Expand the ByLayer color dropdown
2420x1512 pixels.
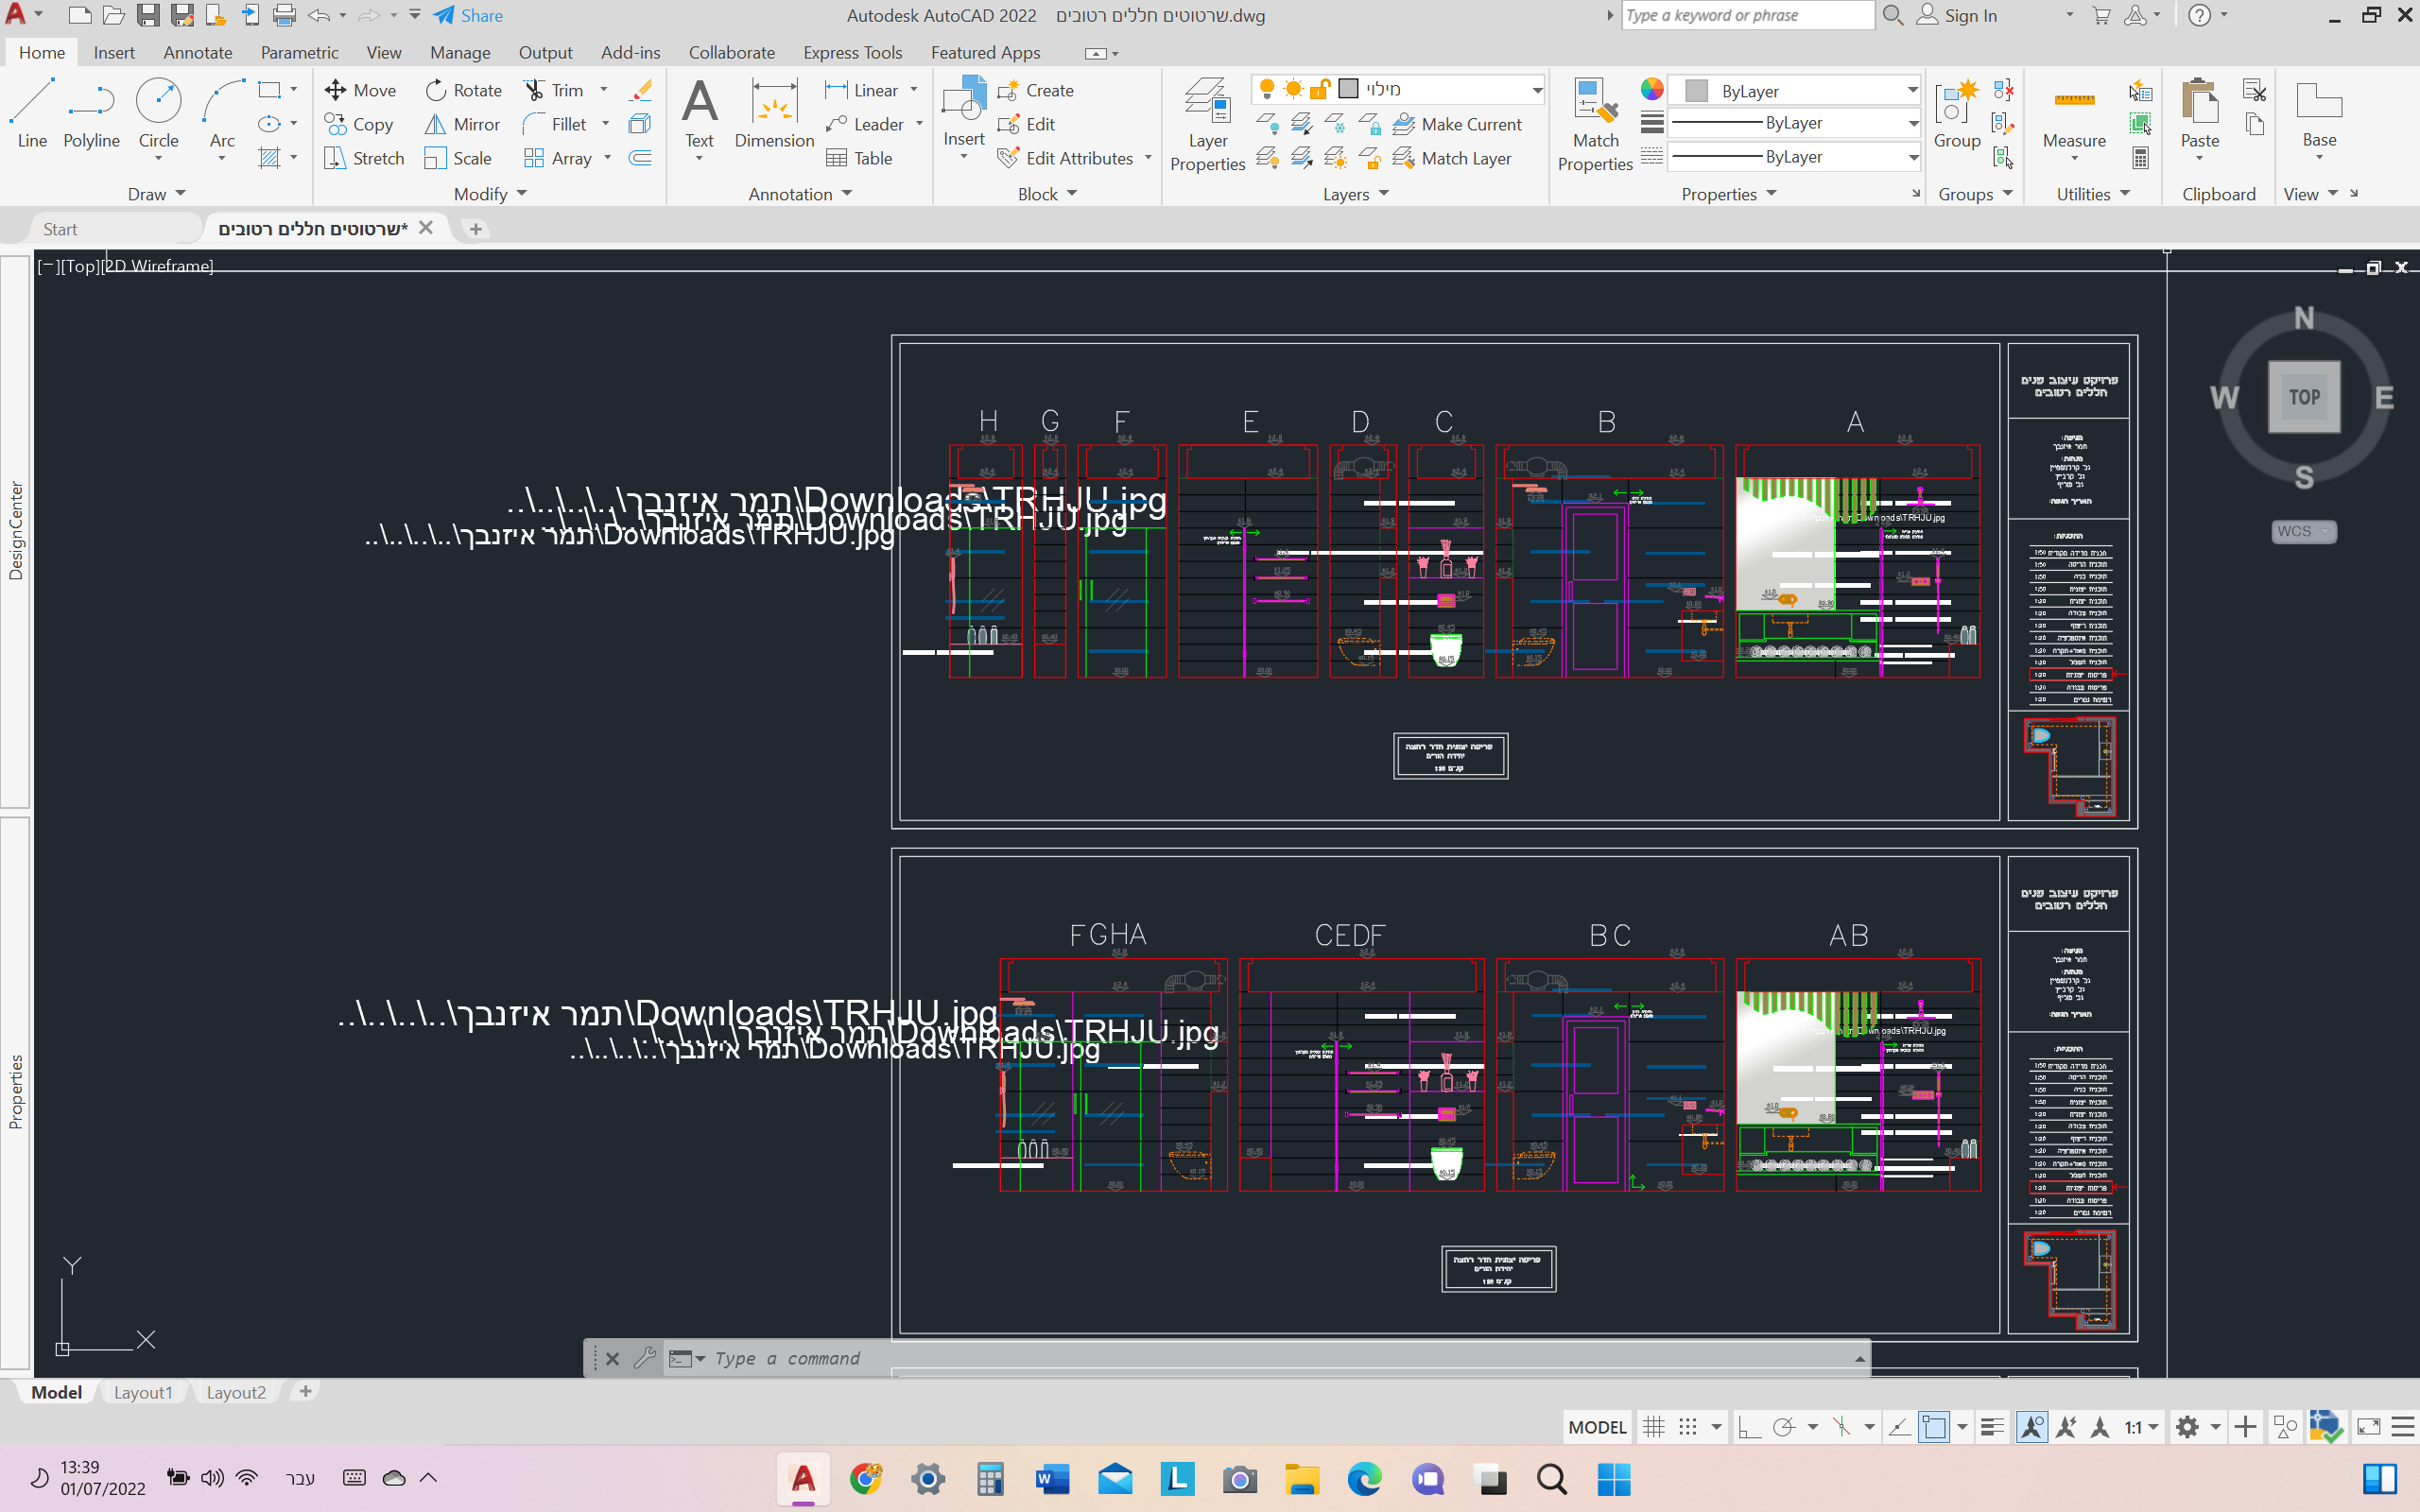point(1911,91)
